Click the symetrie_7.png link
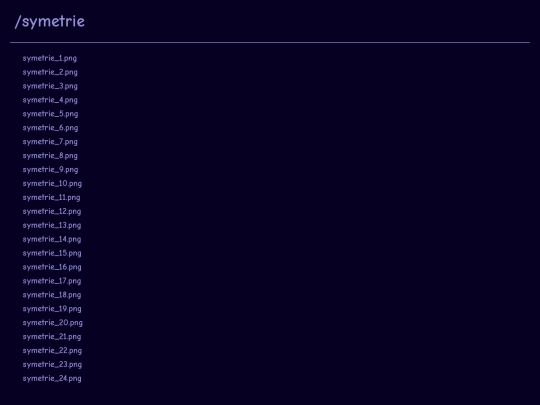540x405 pixels. tap(50, 142)
